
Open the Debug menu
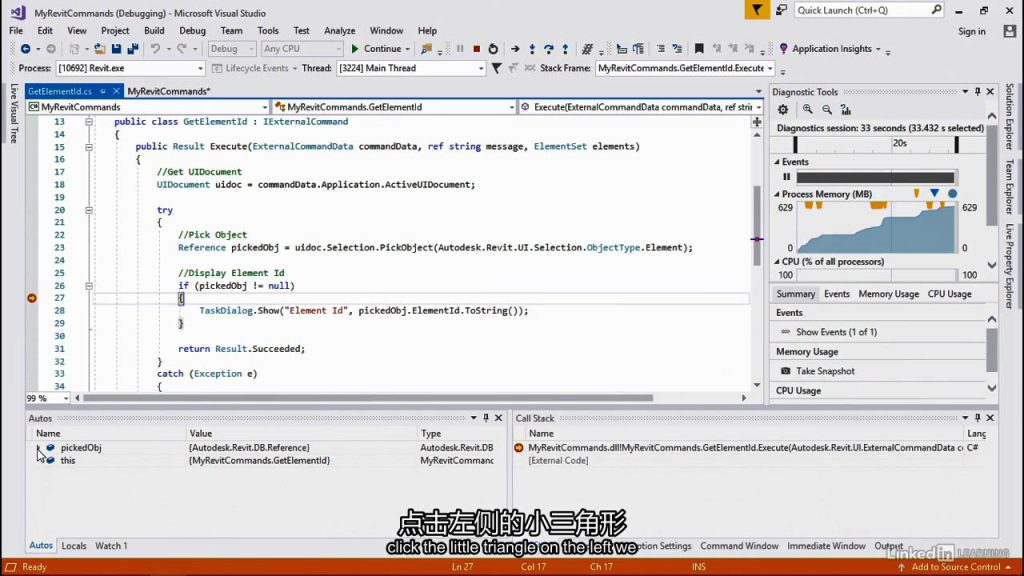(x=192, y=31)
